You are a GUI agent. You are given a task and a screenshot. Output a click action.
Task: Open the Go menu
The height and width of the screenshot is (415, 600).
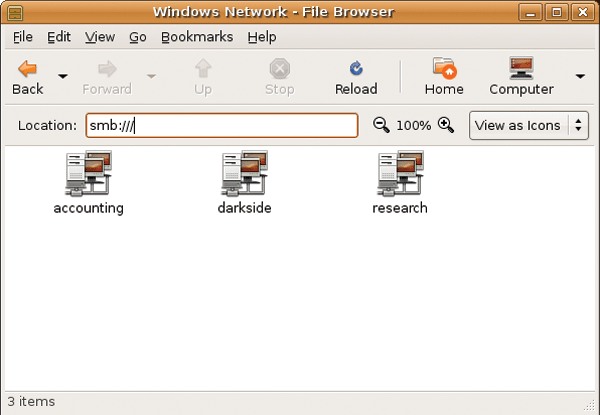(138, 37)
